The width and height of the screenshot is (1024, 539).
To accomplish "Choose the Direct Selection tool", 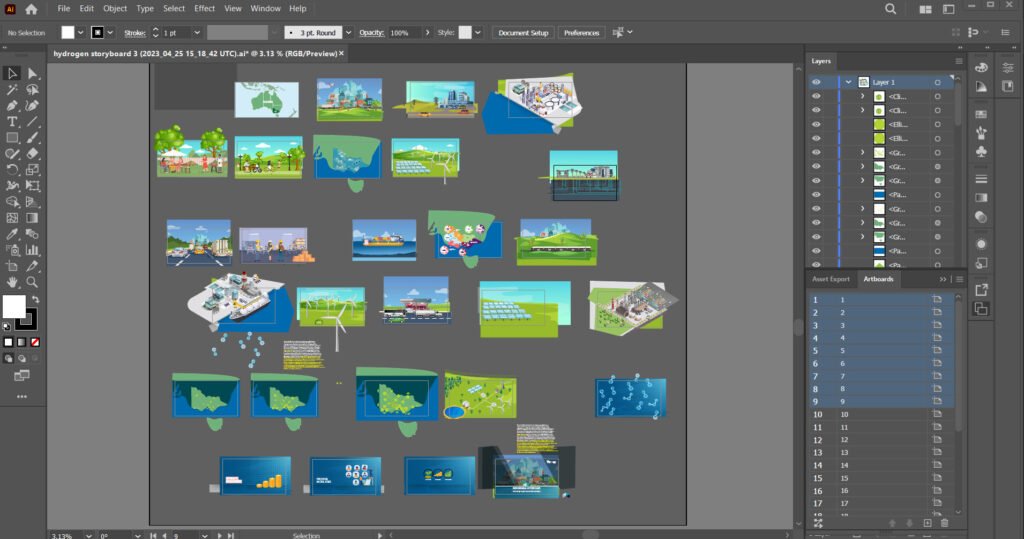I will point(32,73).
